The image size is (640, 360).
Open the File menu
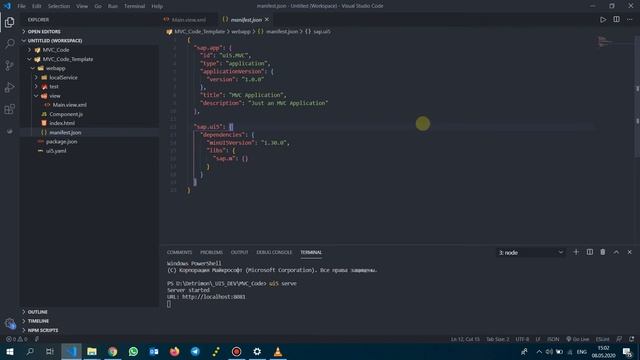[x=21, y=6]
